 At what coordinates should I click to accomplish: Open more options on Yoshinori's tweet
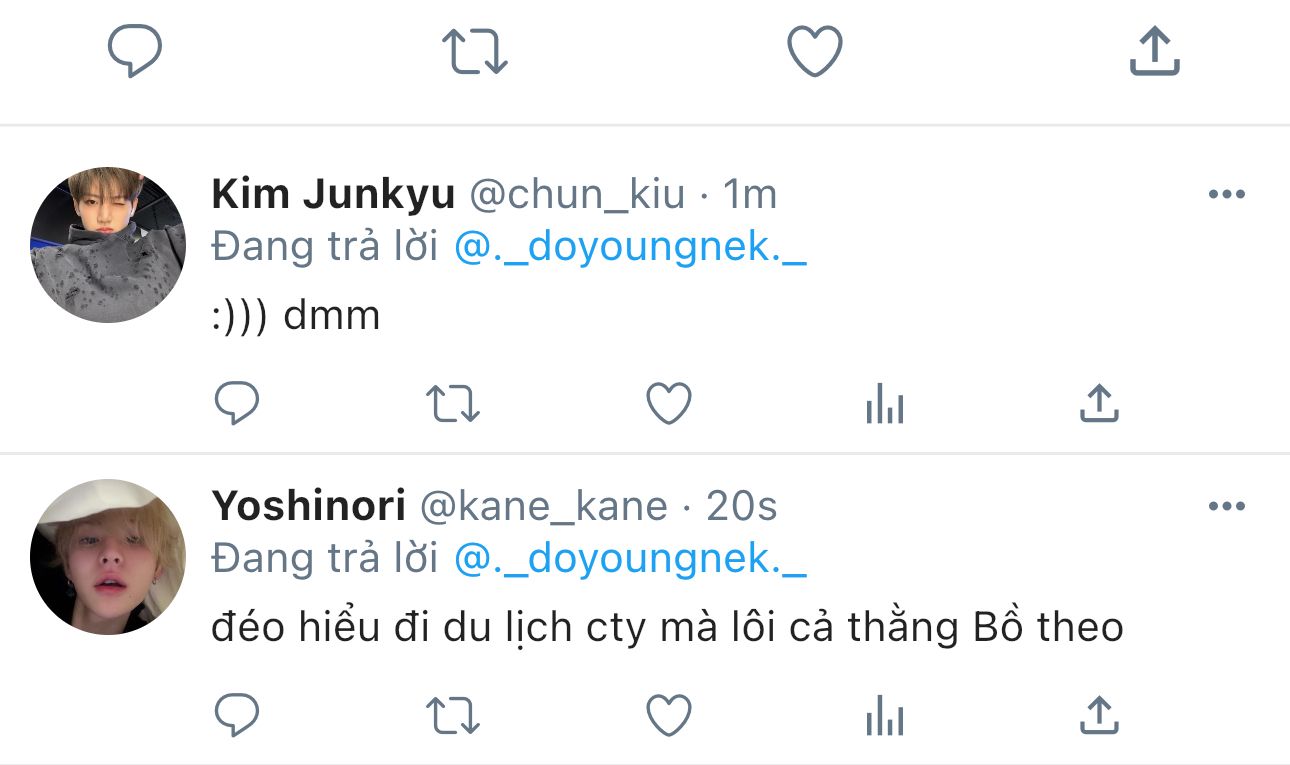pyautogui.click(x=1226, y=506)
